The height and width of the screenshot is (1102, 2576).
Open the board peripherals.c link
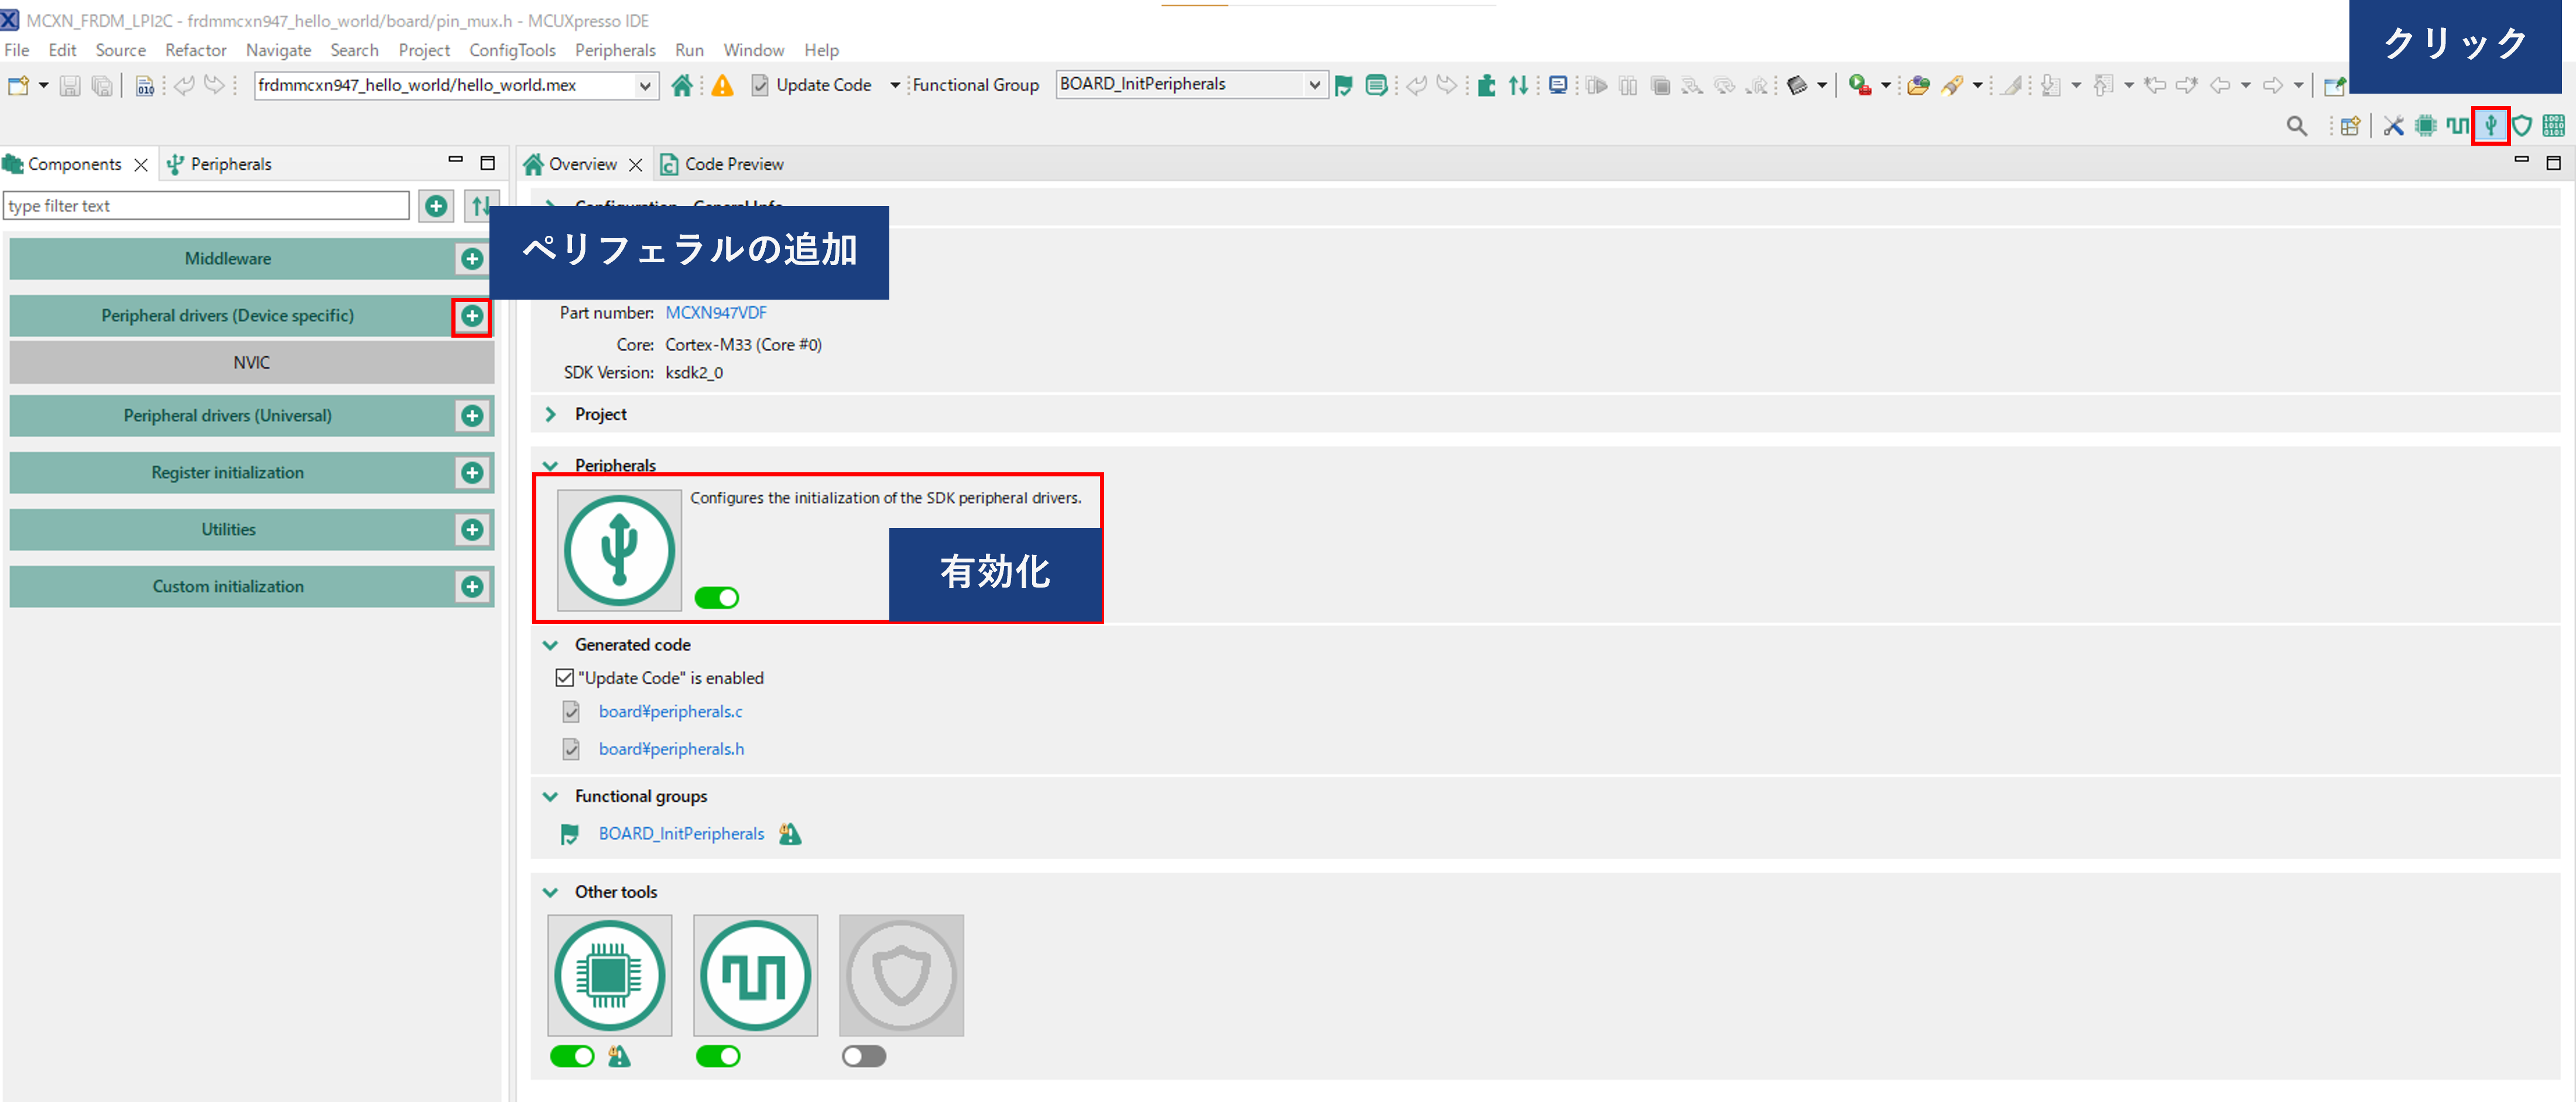tap(670, 711)
